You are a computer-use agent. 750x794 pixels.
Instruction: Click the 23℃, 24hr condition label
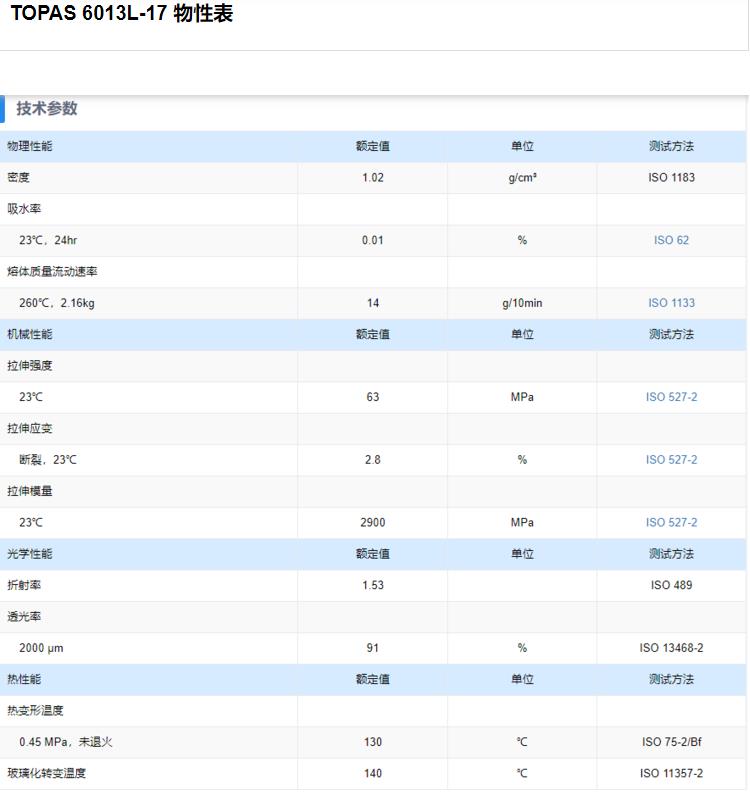48,240
